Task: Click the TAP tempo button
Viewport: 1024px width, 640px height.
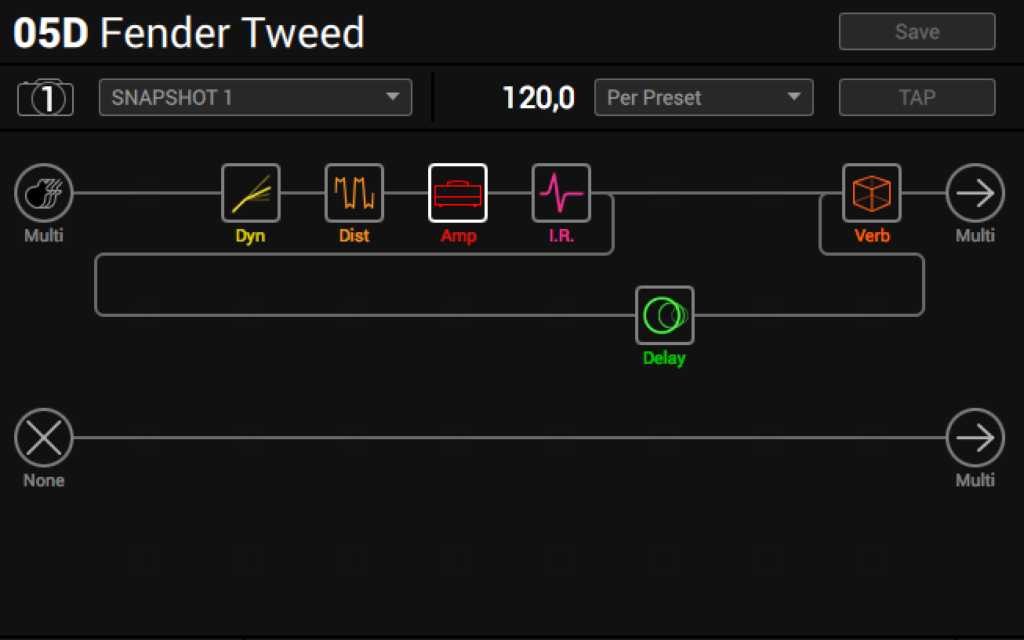Action: [x=917, y=97]
